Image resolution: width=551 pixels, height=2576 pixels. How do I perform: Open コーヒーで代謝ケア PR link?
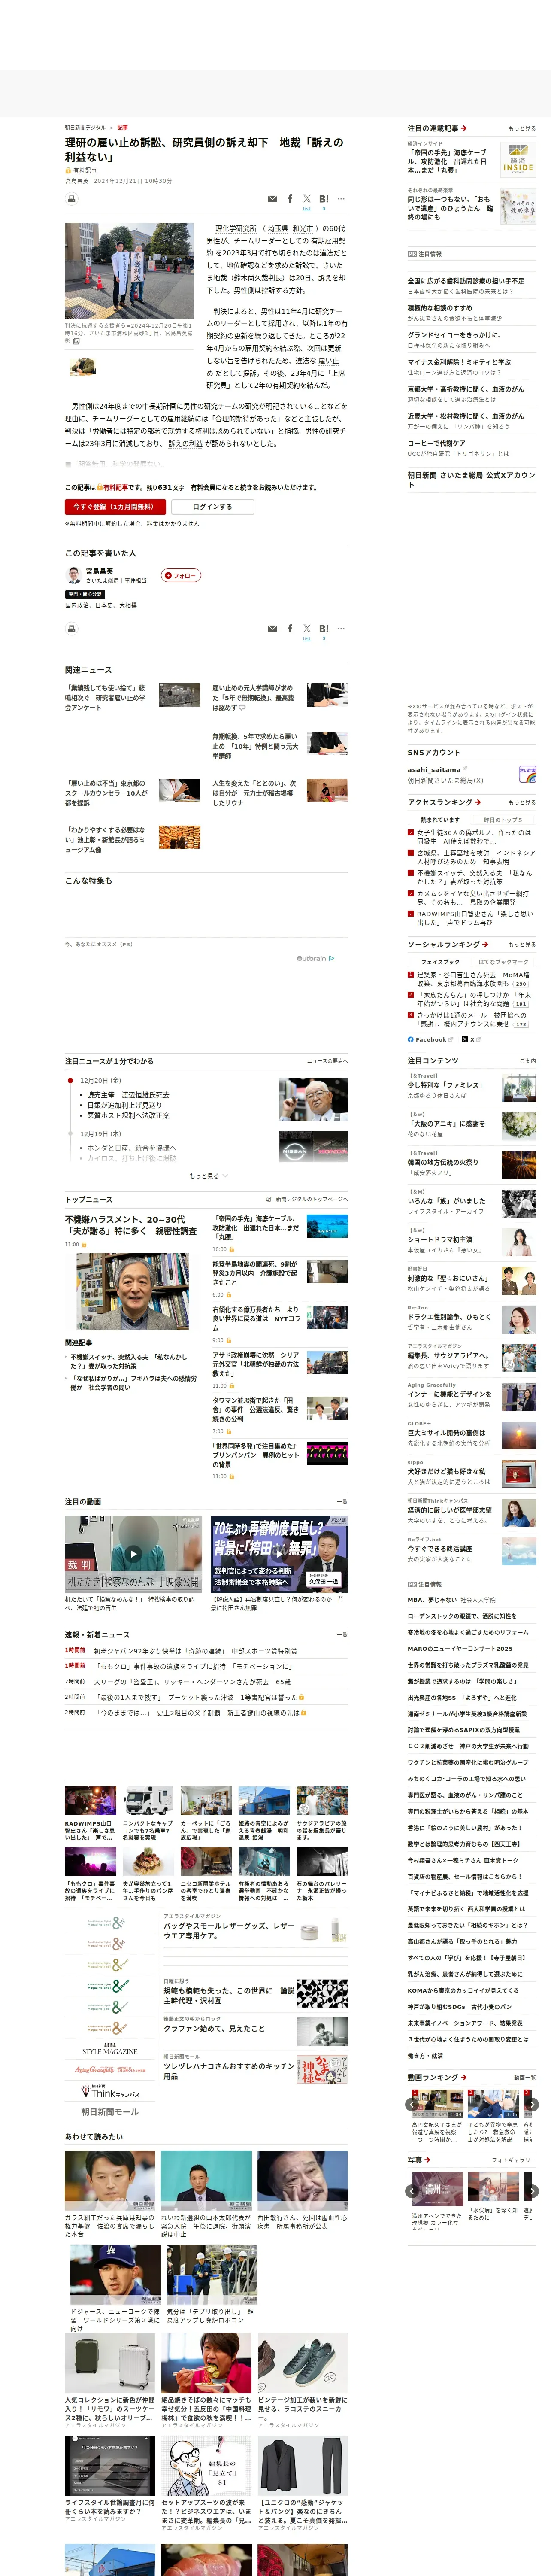[x=436, y=443]
